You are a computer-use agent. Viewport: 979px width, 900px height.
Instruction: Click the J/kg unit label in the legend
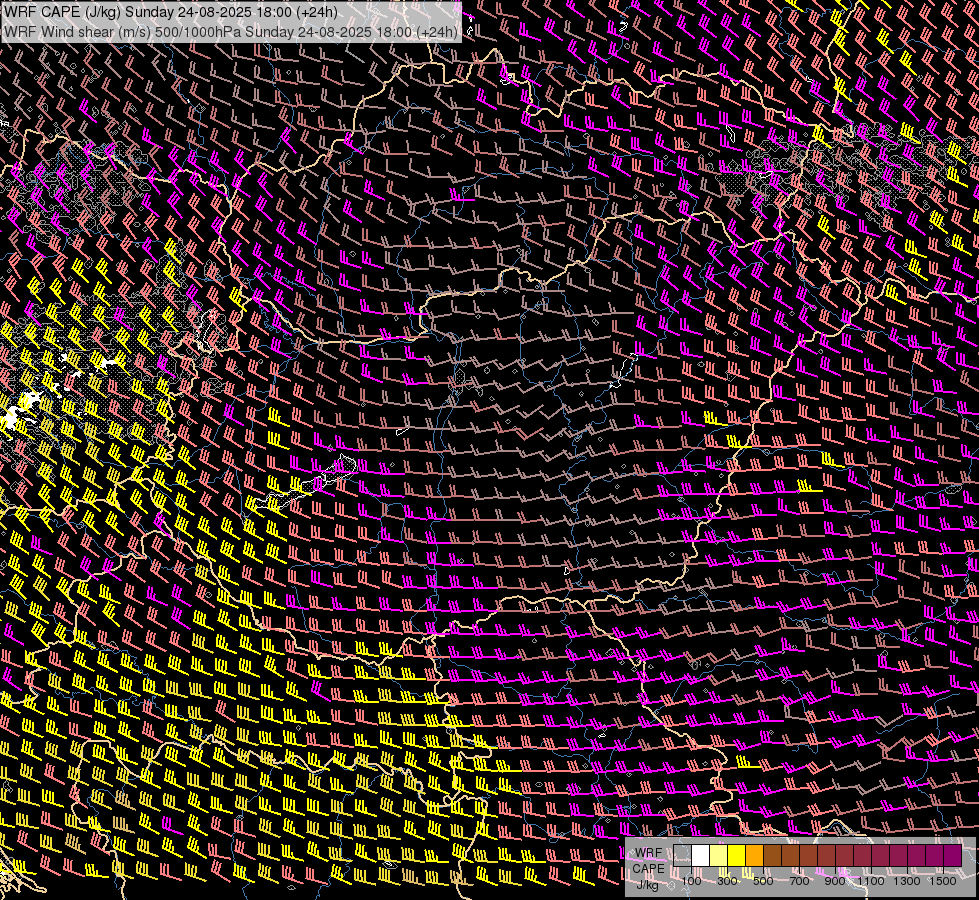(647, 884)
